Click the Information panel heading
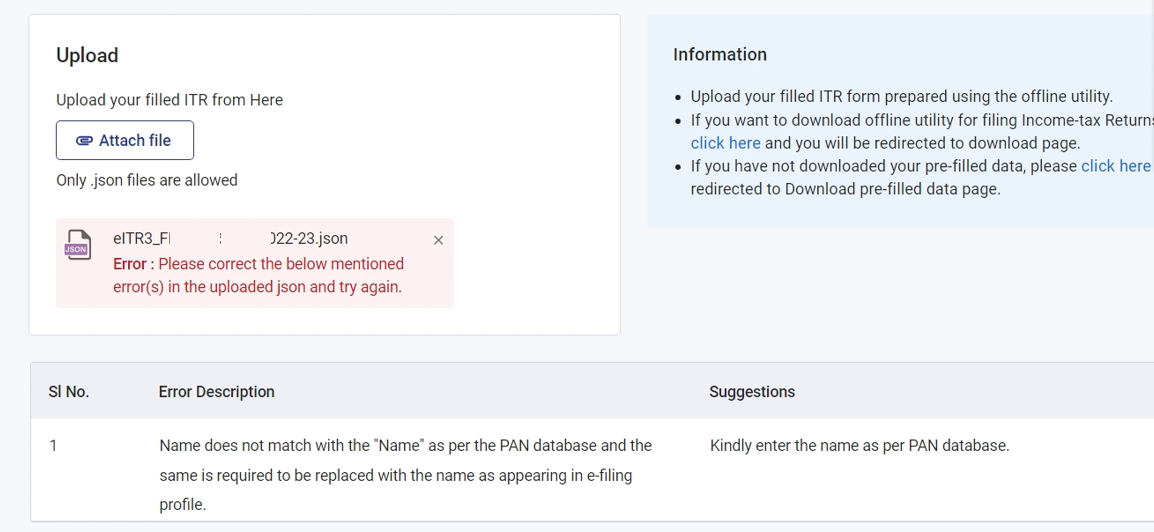The image size is (1154, 532). point(720,54)
